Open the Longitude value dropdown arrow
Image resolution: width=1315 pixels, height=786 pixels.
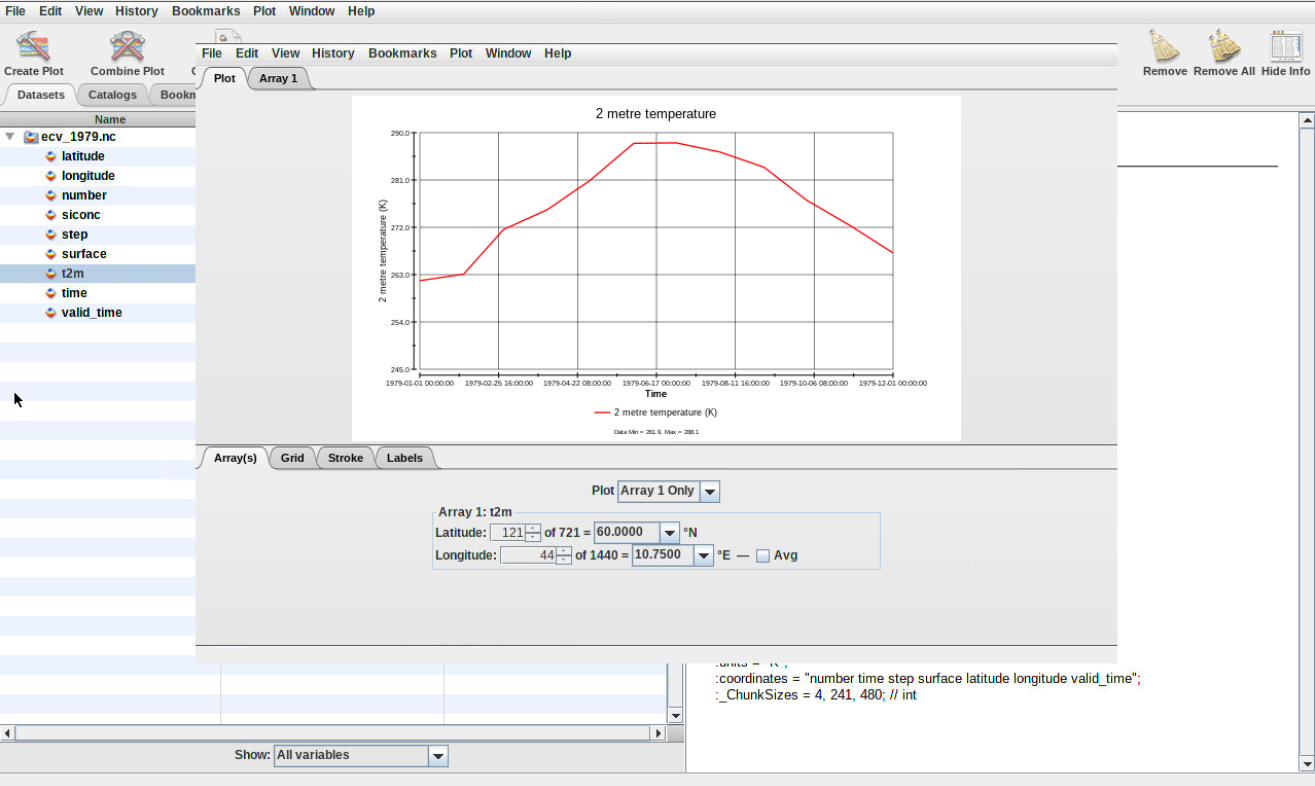click(x=703, y=556)
